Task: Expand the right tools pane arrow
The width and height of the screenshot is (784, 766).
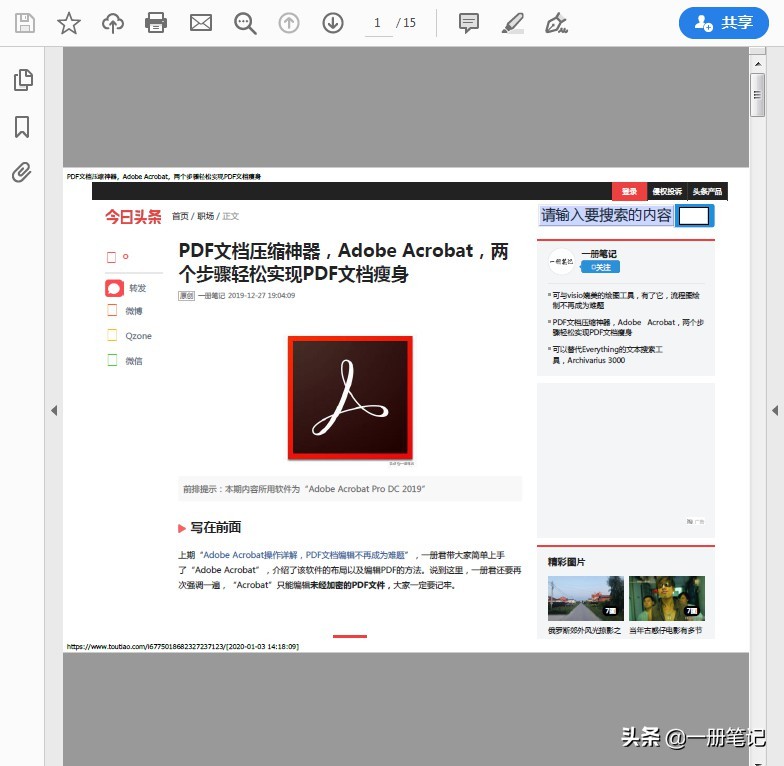Action: tap(775, 410)
